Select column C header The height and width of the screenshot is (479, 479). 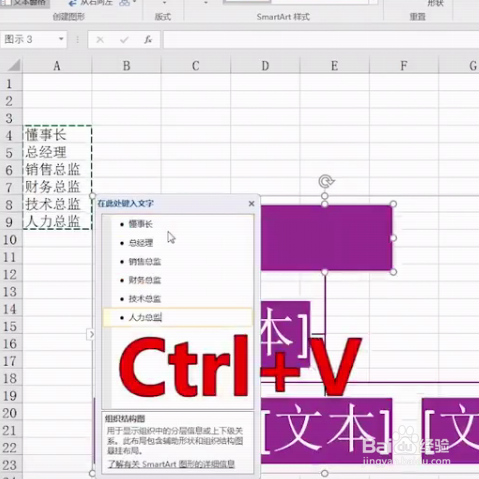point(196,66)
